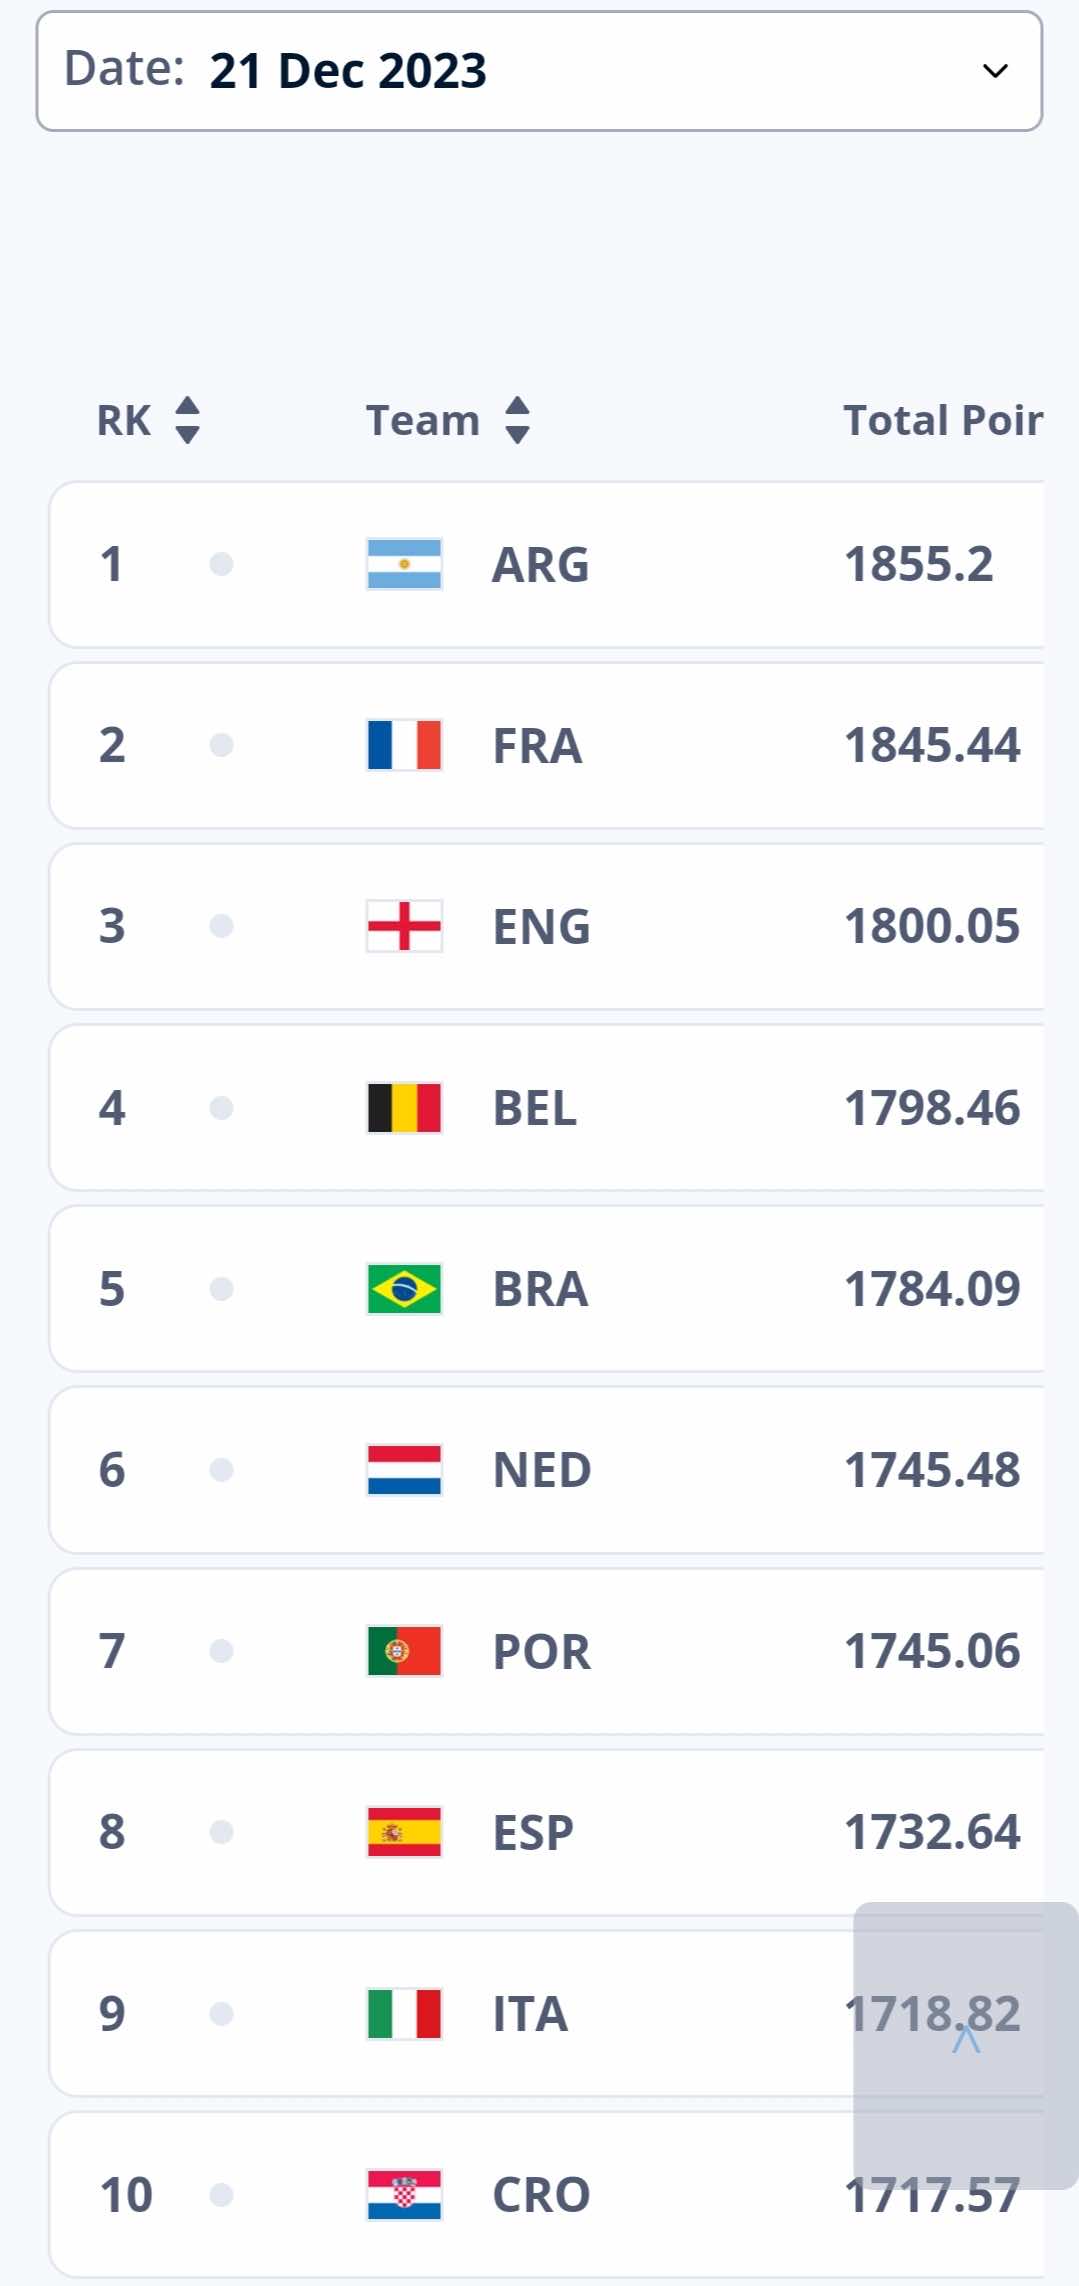Screen dimensions: 1079x2286
Task: Click the Croatia flag icon
Action: point(404,2195)
